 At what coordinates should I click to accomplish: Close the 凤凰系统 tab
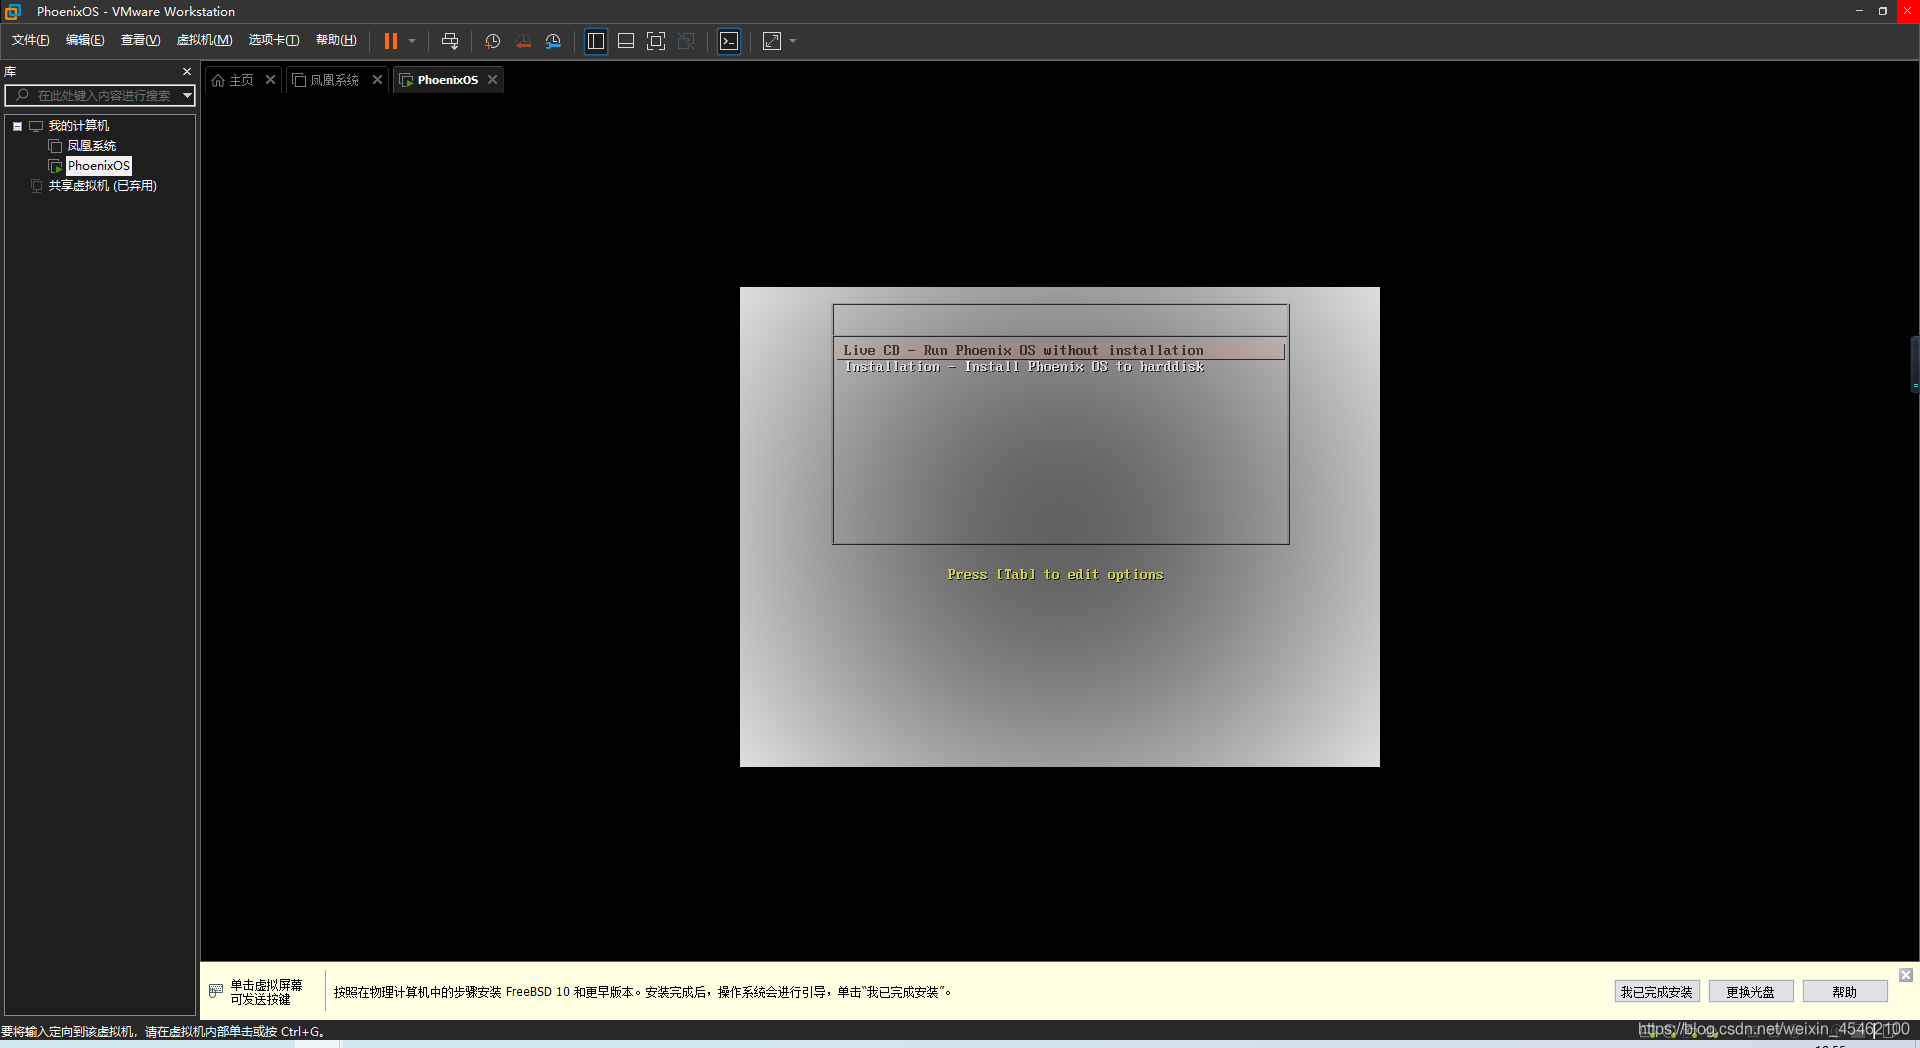[377, 80]
